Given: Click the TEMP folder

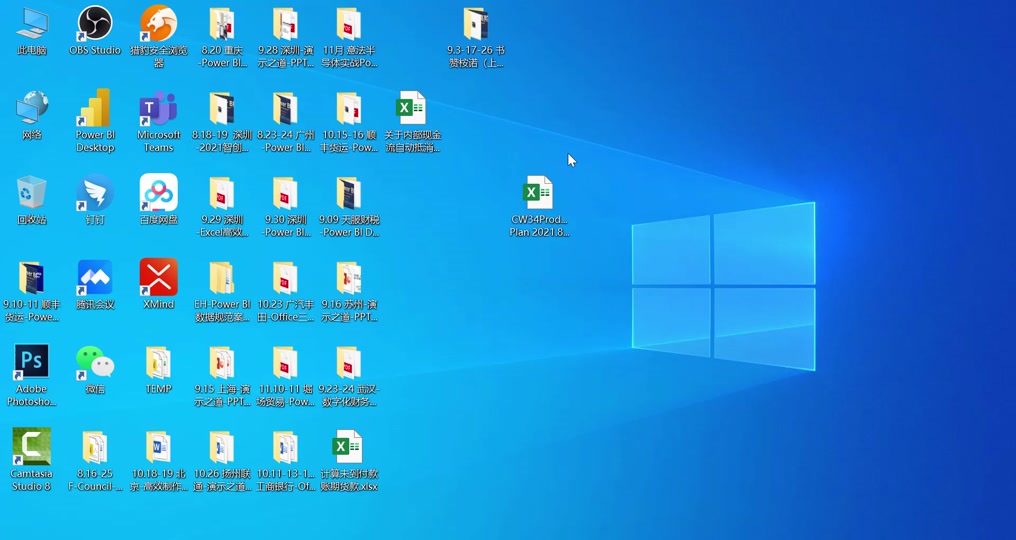Looking at the screenshot, I should [x=159, y=370].
